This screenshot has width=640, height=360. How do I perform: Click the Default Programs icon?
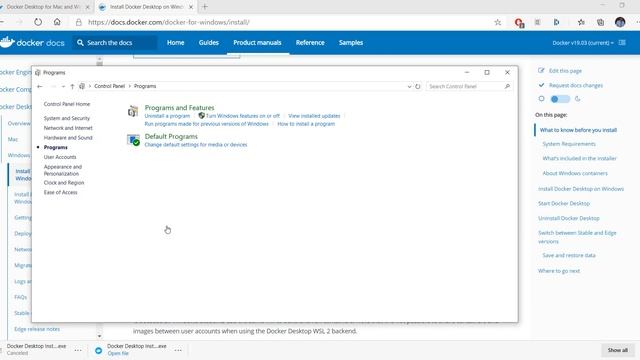point(133,140)
